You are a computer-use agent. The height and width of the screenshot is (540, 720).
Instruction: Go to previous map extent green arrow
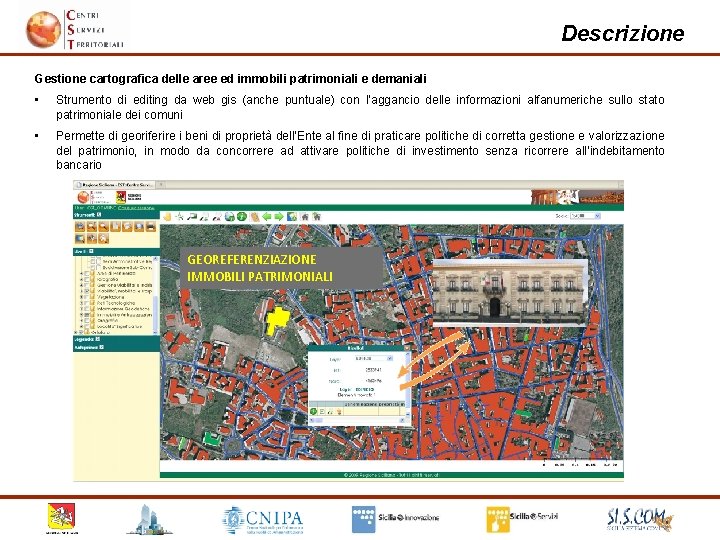click(267, 216)
